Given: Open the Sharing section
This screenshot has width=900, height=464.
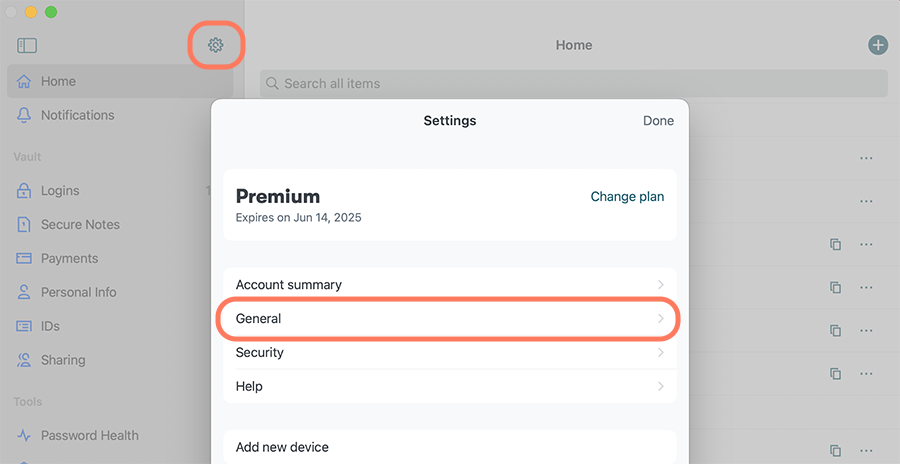Looking at the screenshot, I should pos(63,360).
